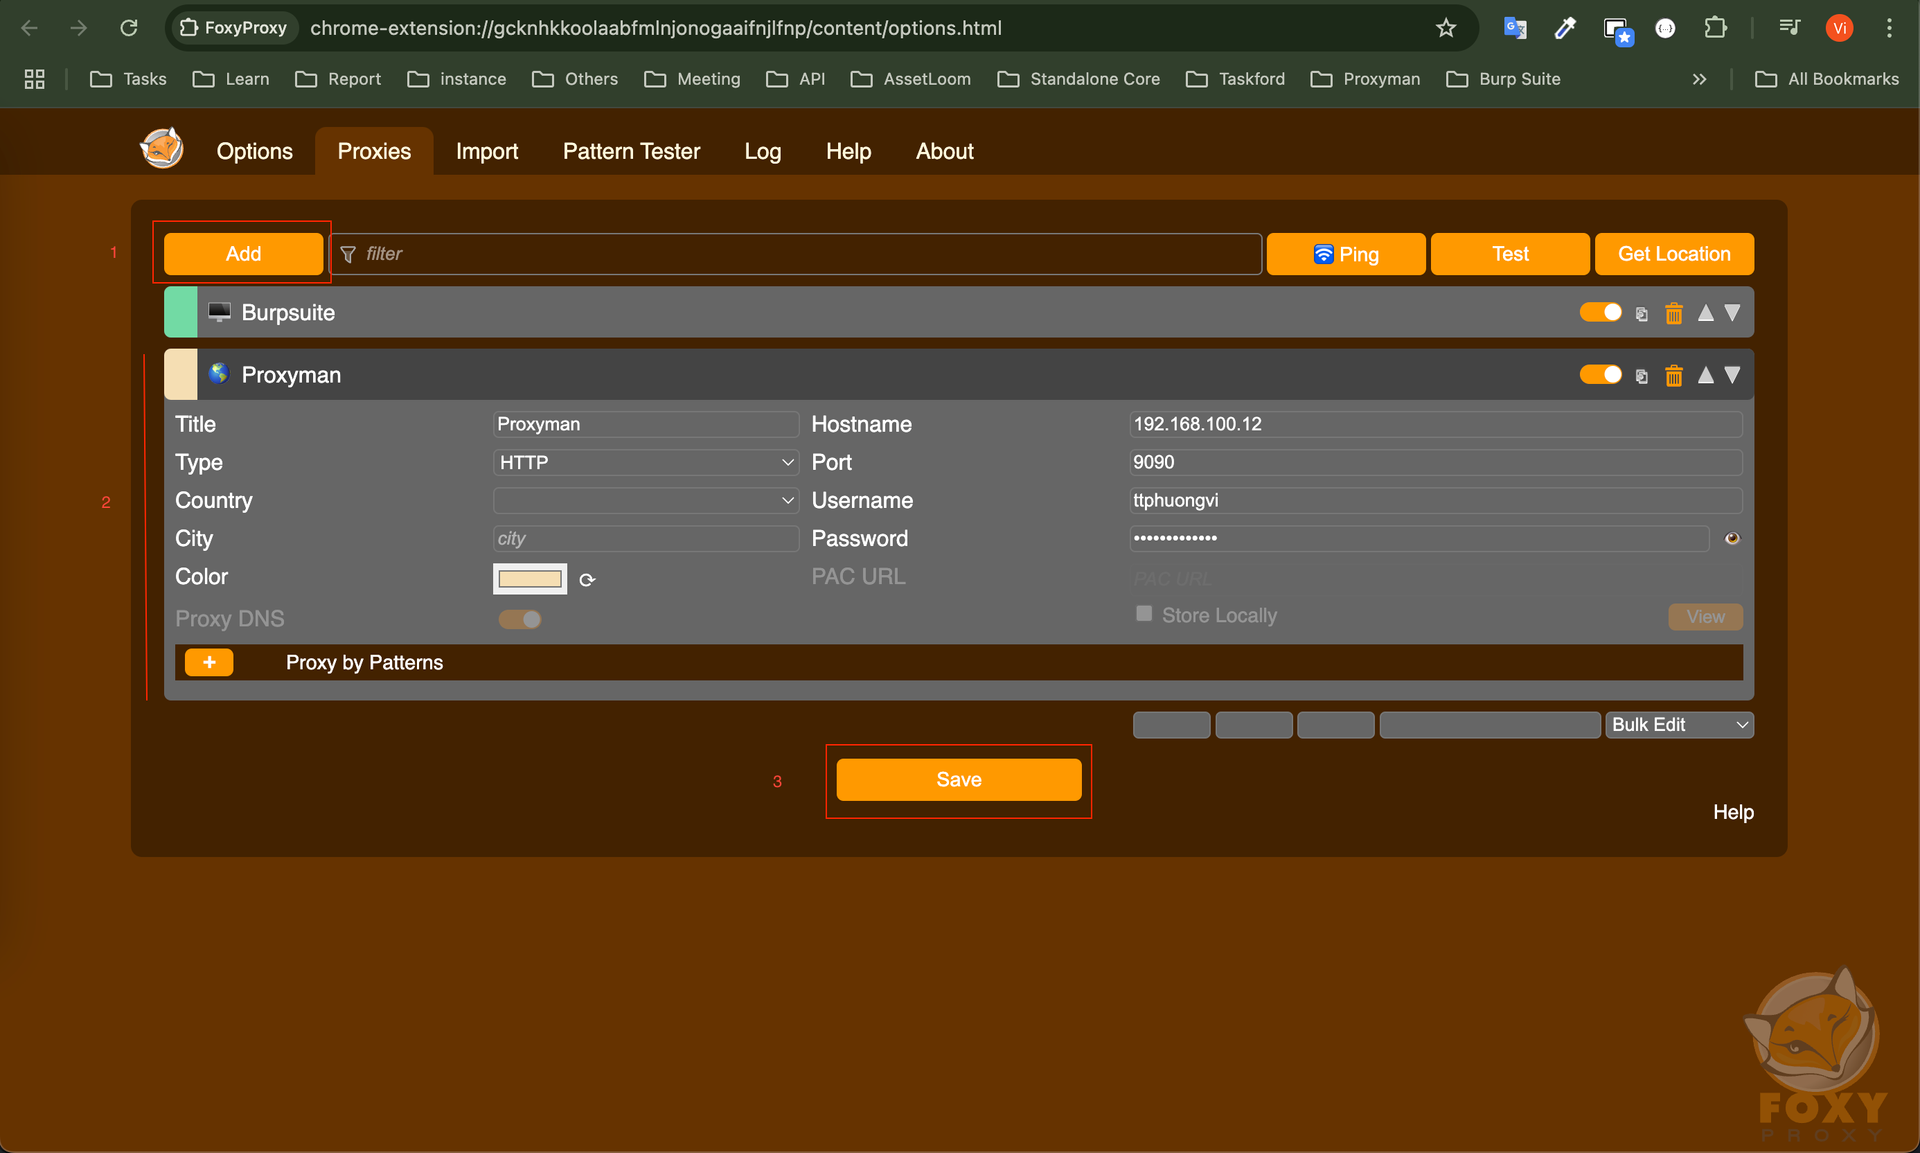The width and height of the screenshot is (1920, 1153).
Task: Edit the Port field 9090
Action: [1436, 462]
